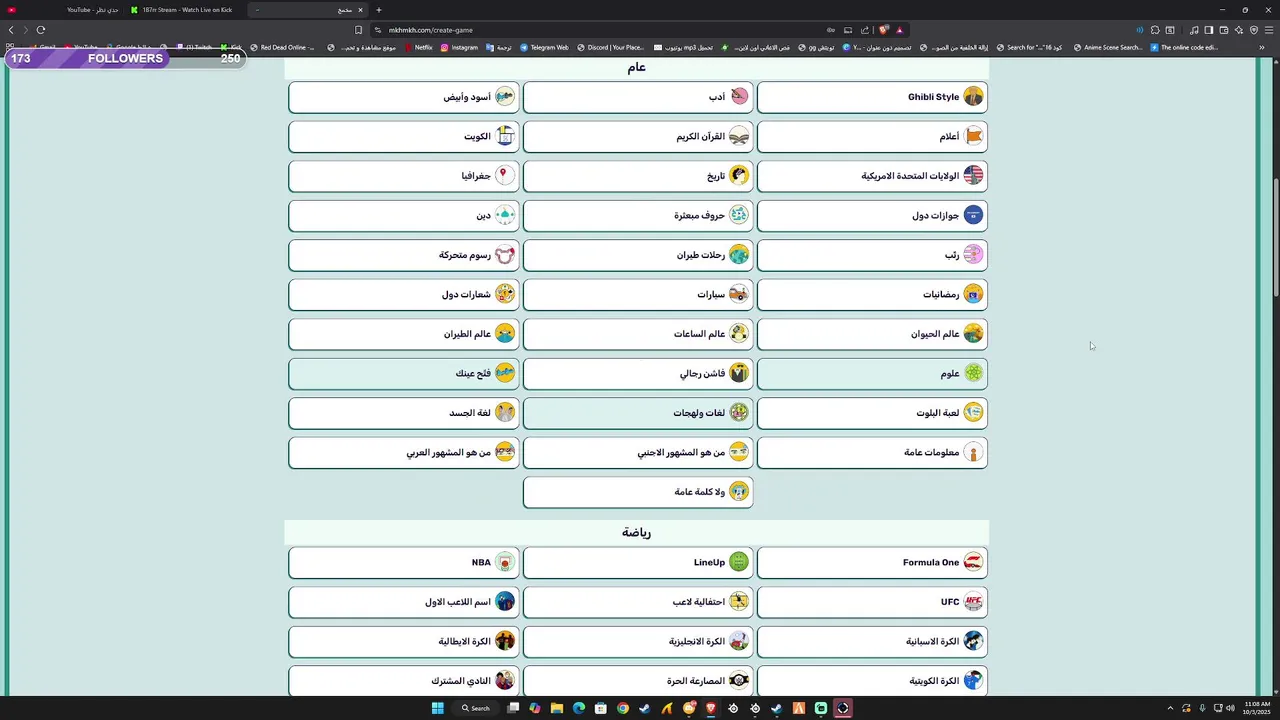Select the حروف مبعثرة category
Viewport: 1280px width, 720px height.
(638, 215)
